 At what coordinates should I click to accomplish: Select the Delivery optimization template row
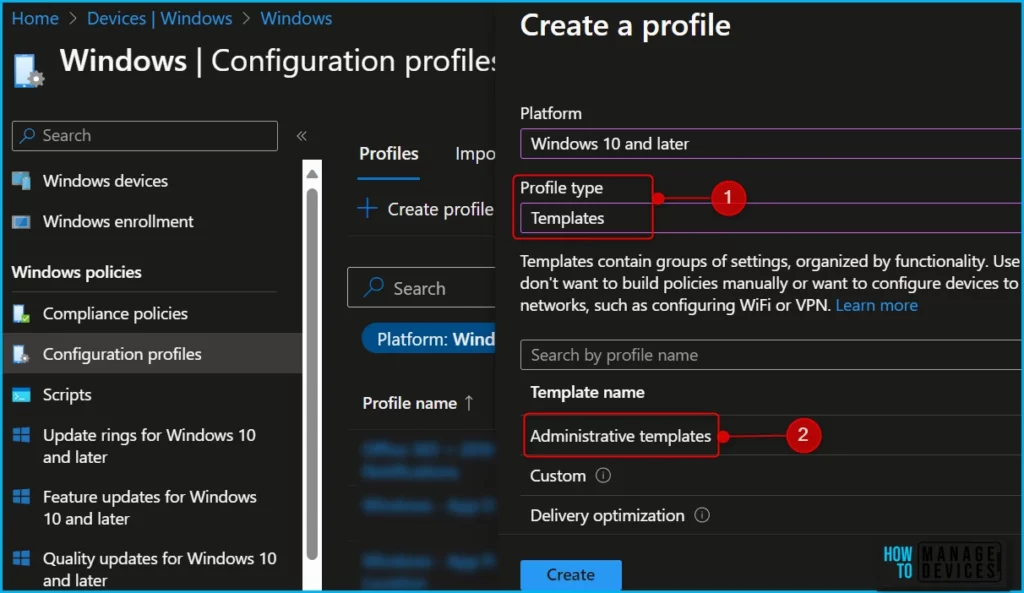point(772,515)
